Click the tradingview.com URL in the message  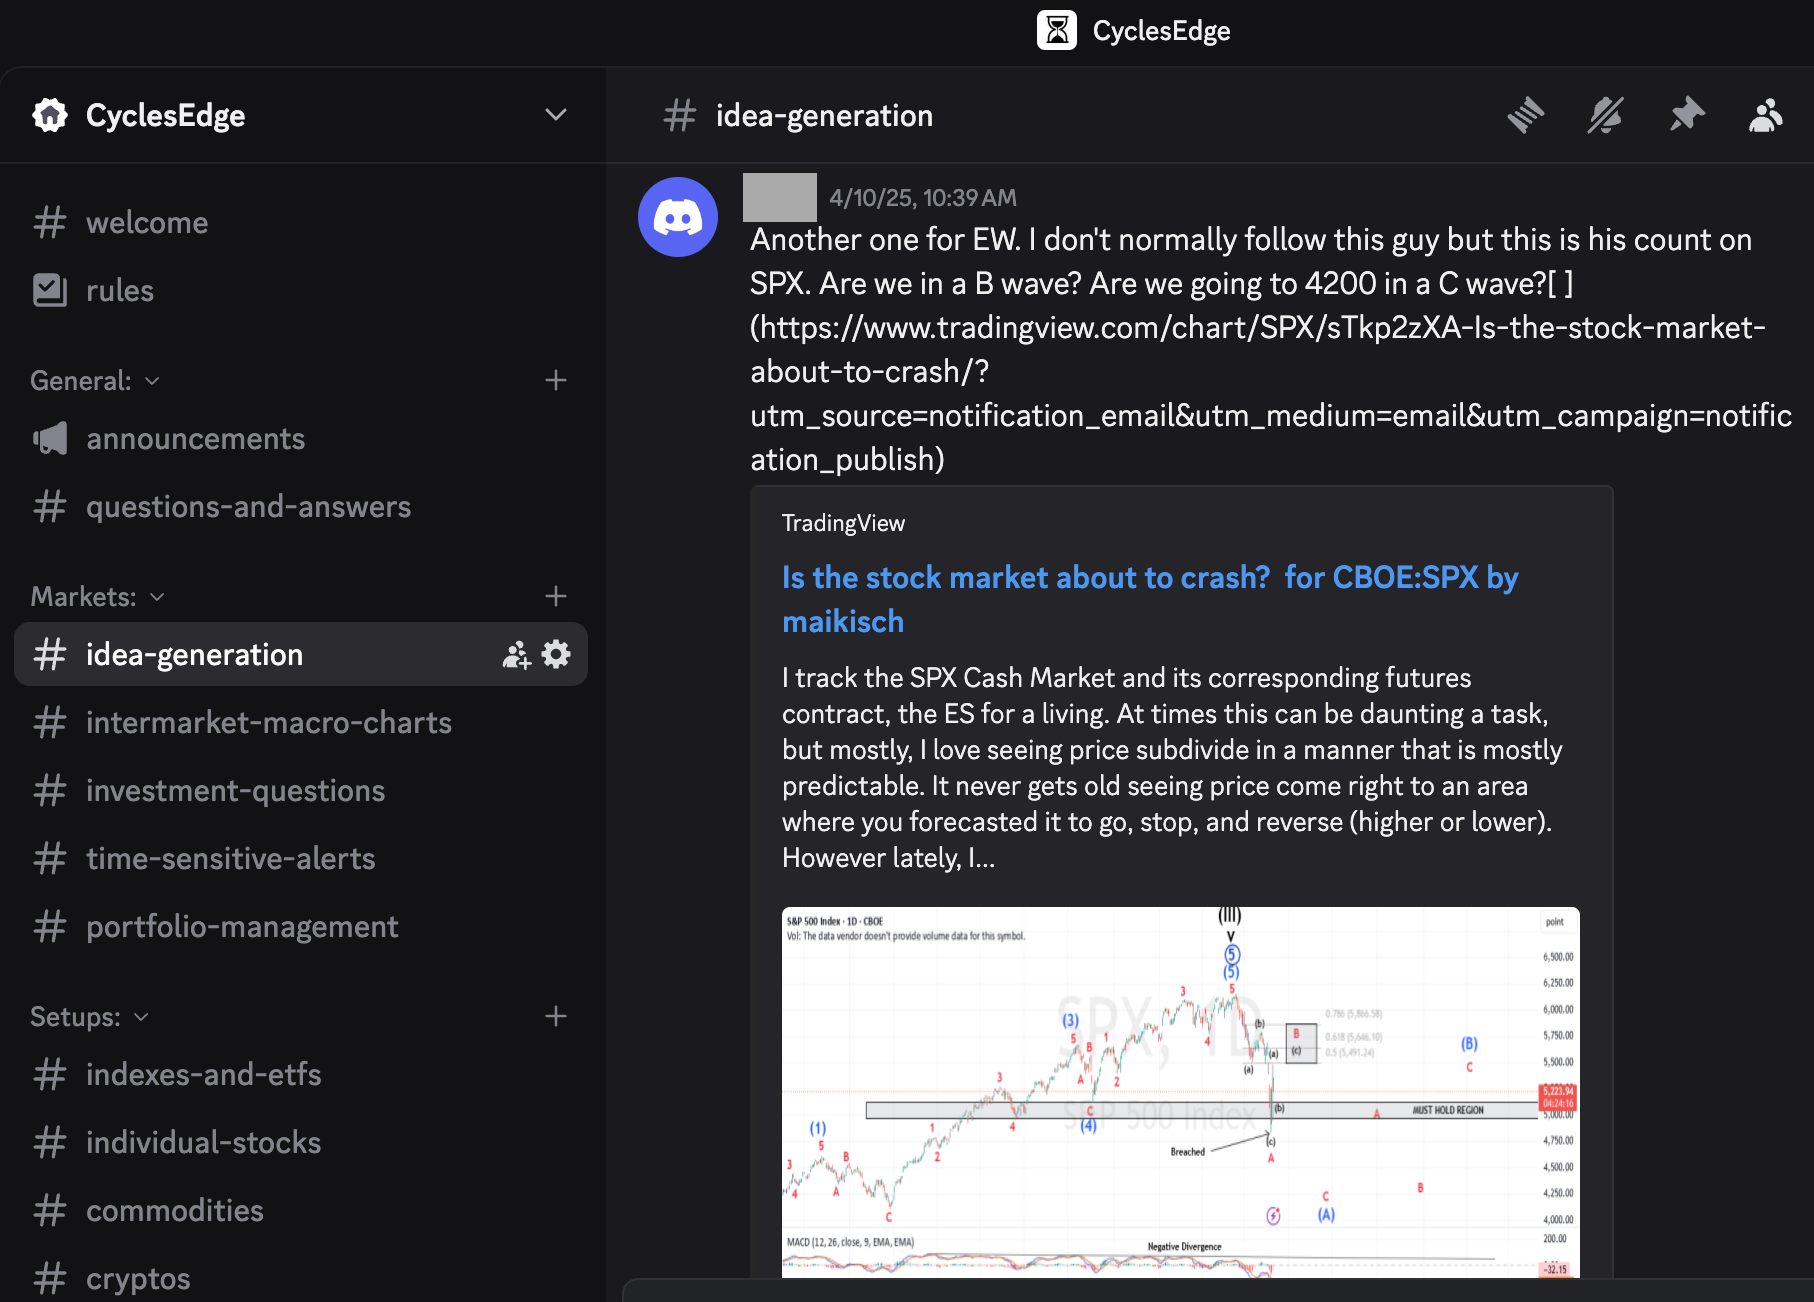tap(1270, 393)
